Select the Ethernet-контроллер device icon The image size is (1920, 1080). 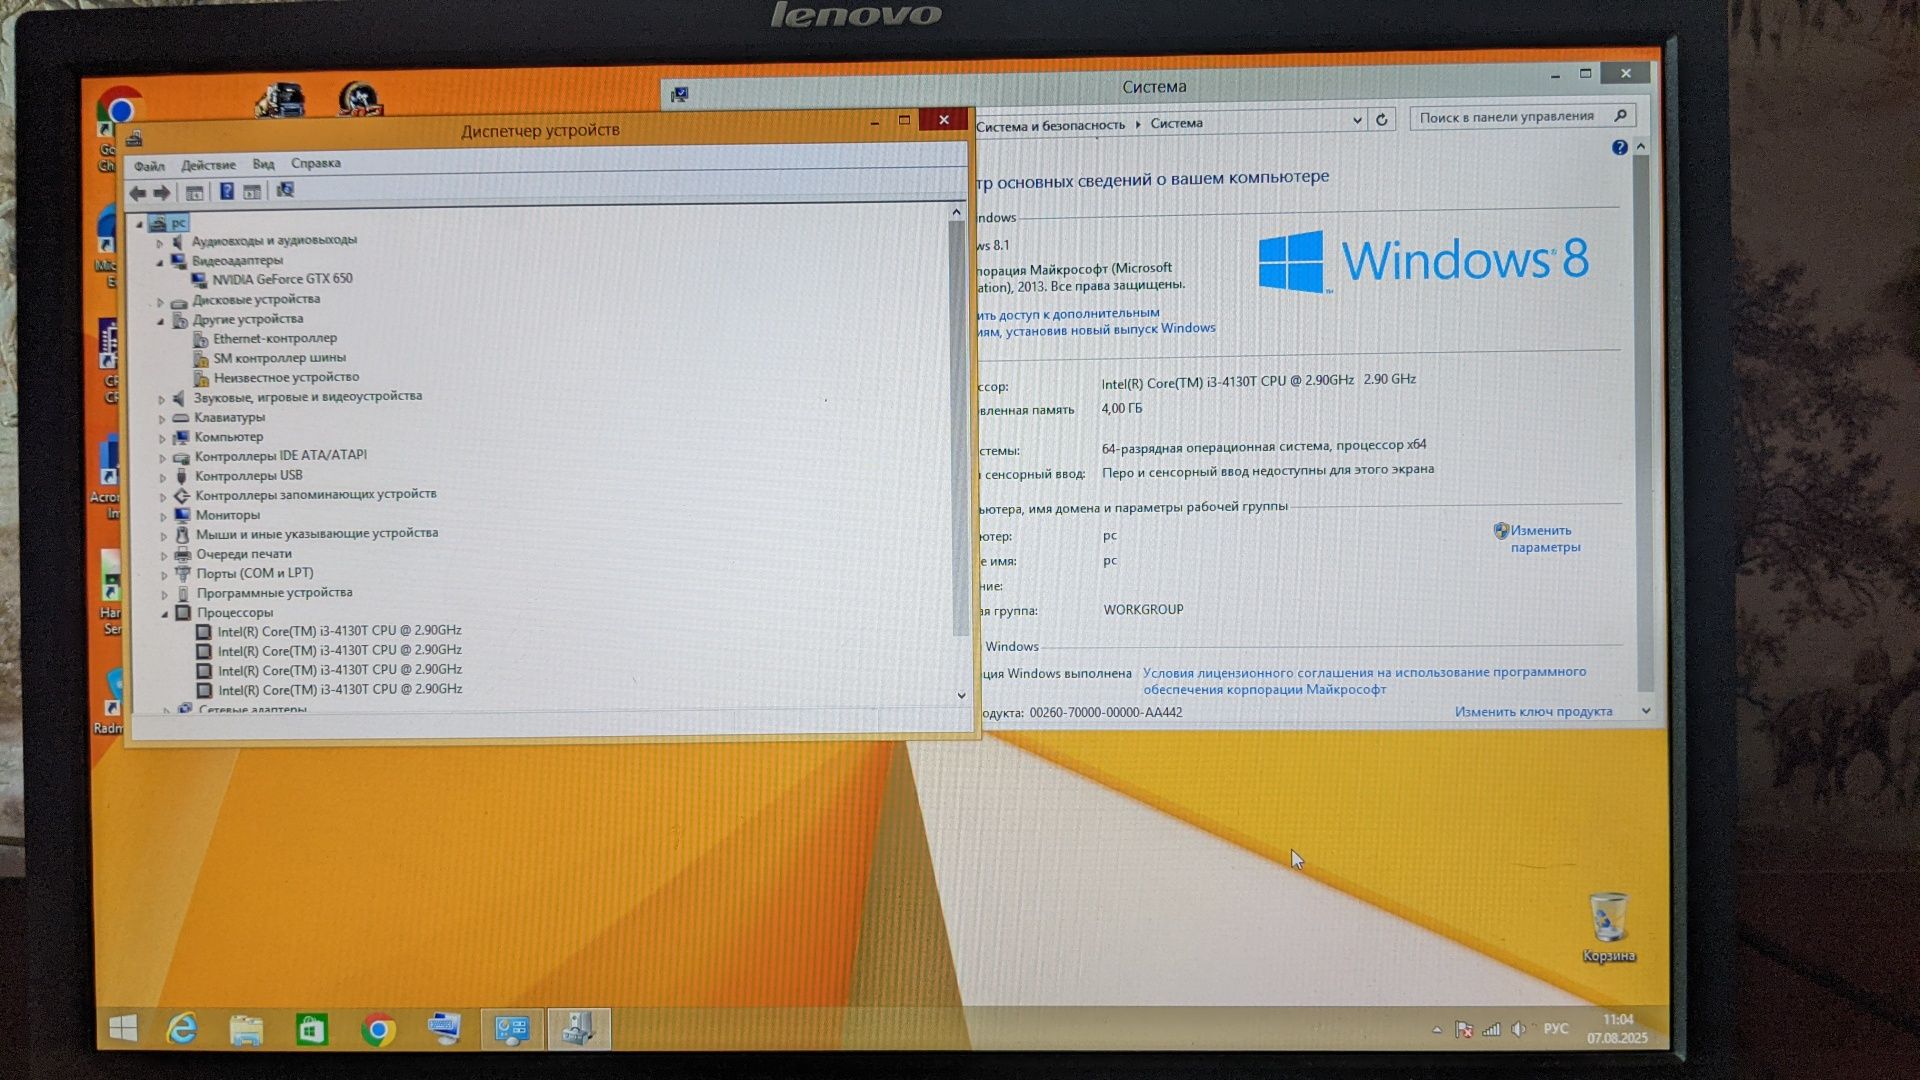(x=201, y=339)
